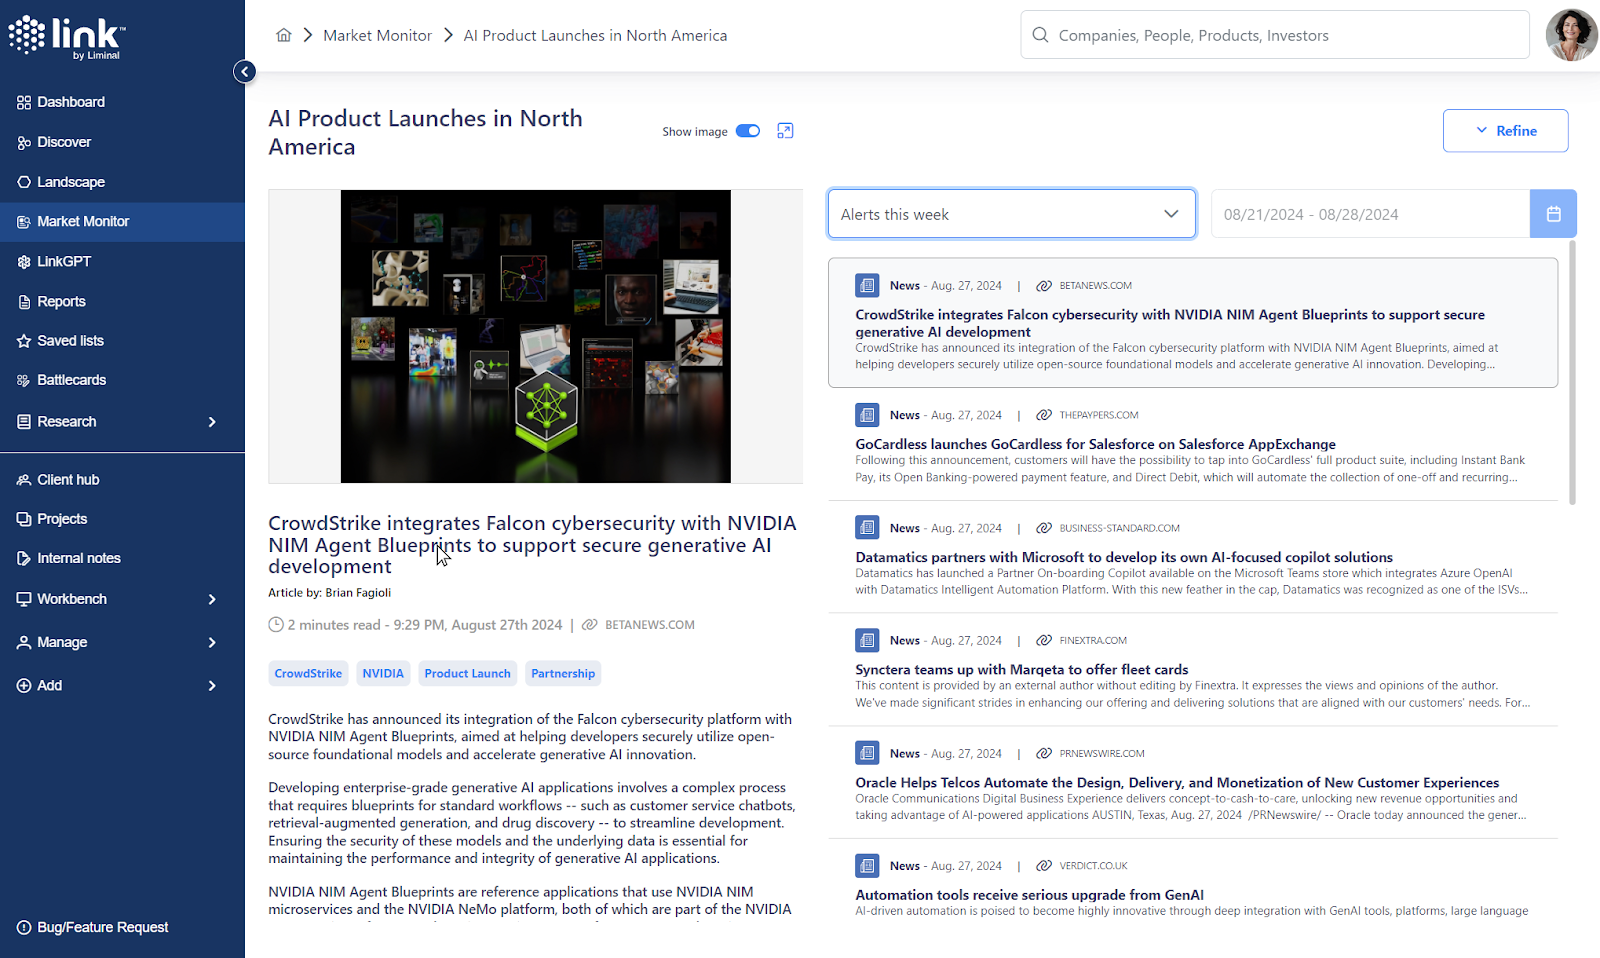Open the Datamatics partners with Microsoft article
The height and width of the screenshot is (958, 1600).
tap(1193, 557)
